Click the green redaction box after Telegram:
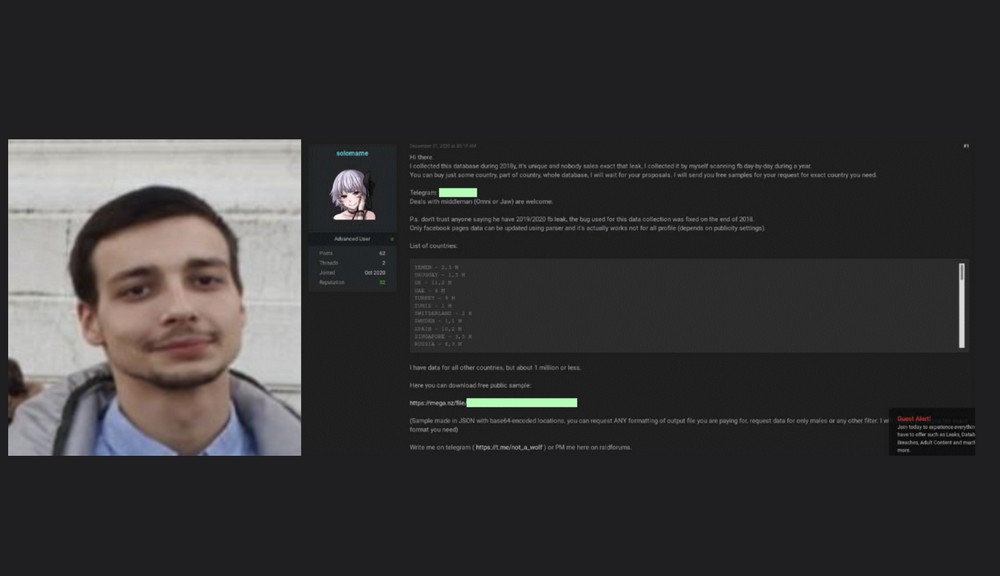 [x=458, y=193]
